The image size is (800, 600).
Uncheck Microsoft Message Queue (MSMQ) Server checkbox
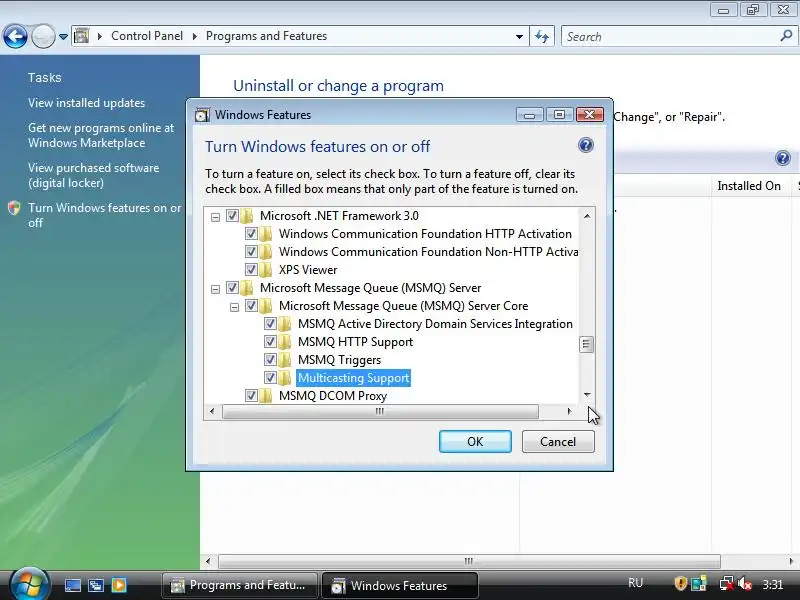(x=232, y=288)
